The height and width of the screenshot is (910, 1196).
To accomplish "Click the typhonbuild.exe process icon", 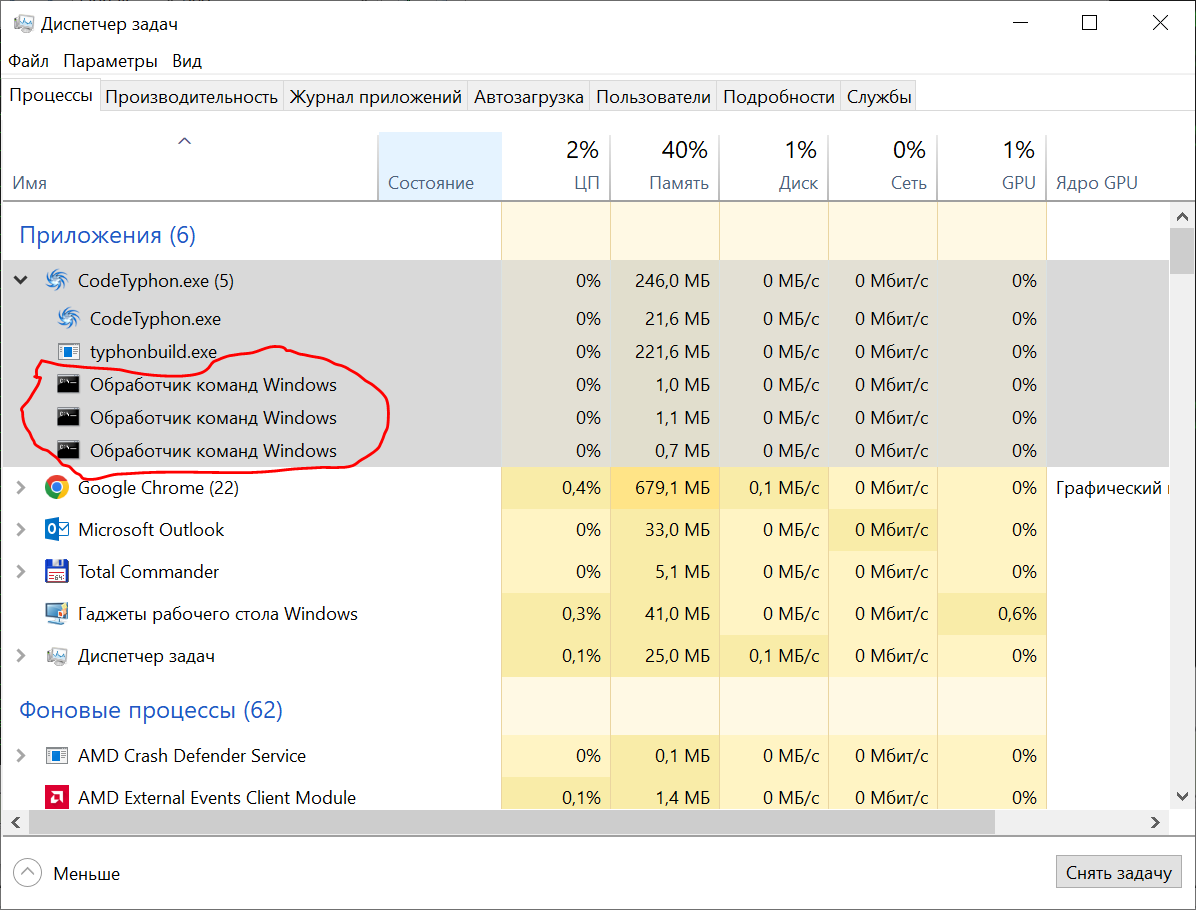I will [x=69, y=352].
